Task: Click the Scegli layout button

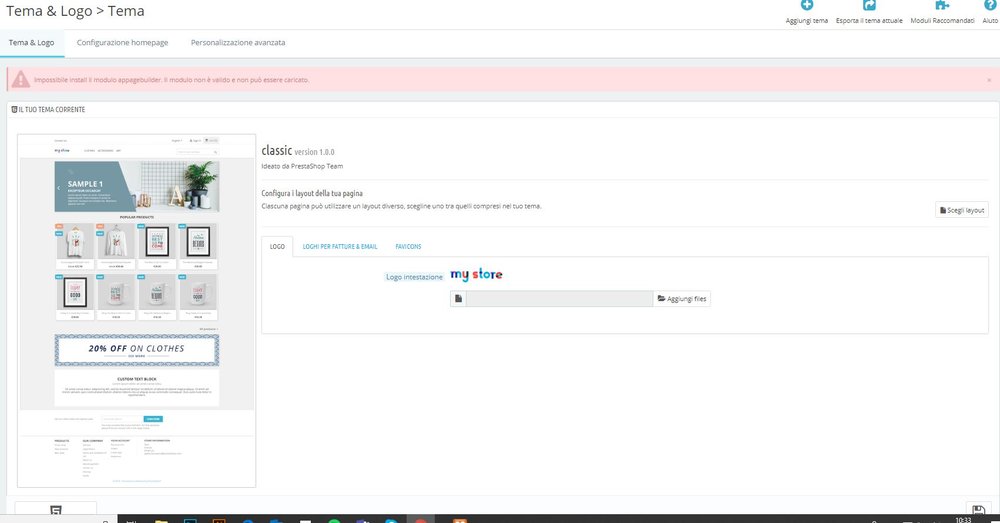Action: click(x=962, y=210)
